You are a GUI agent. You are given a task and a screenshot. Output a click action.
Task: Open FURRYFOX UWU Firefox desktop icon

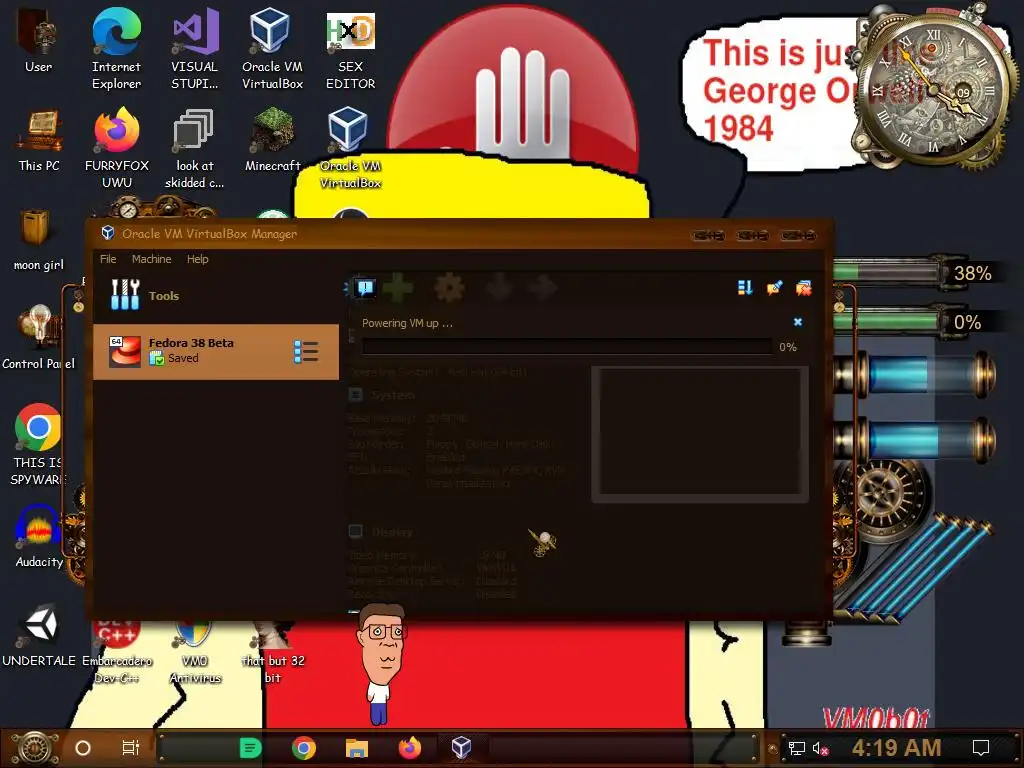[x=117, y=148]
